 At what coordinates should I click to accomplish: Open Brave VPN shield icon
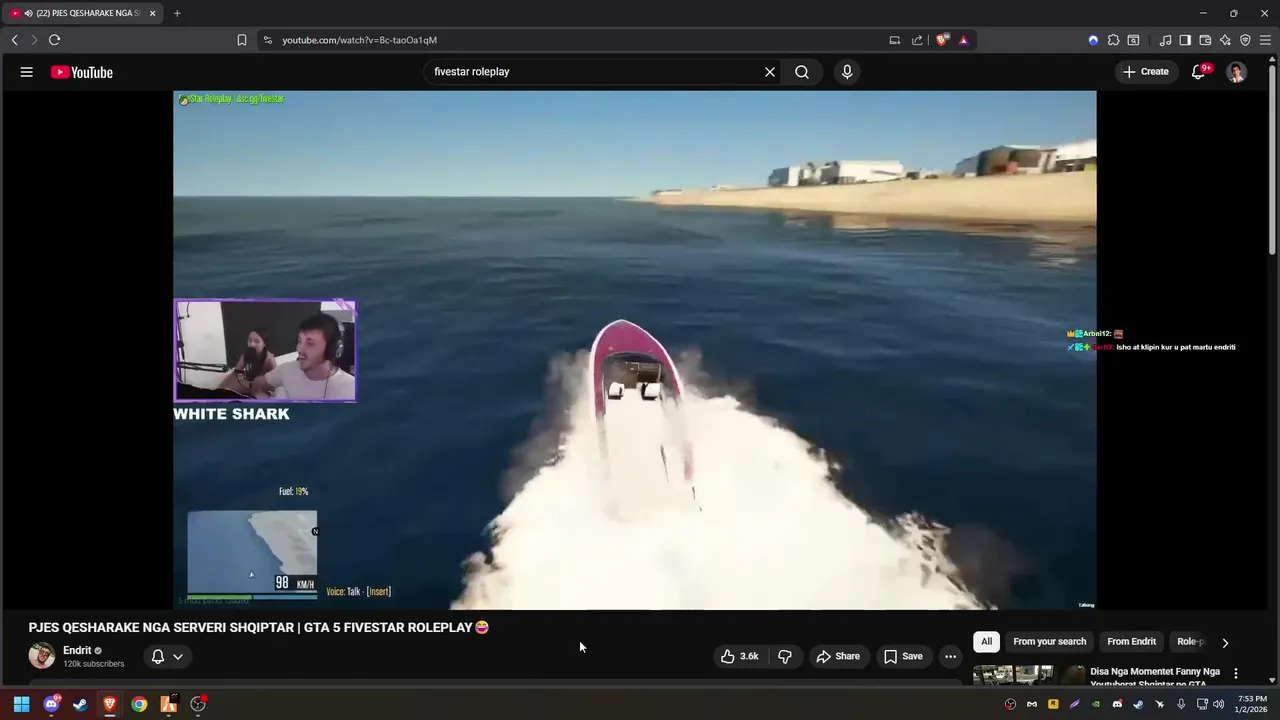pyautogui.click(x=1245, y=40)
